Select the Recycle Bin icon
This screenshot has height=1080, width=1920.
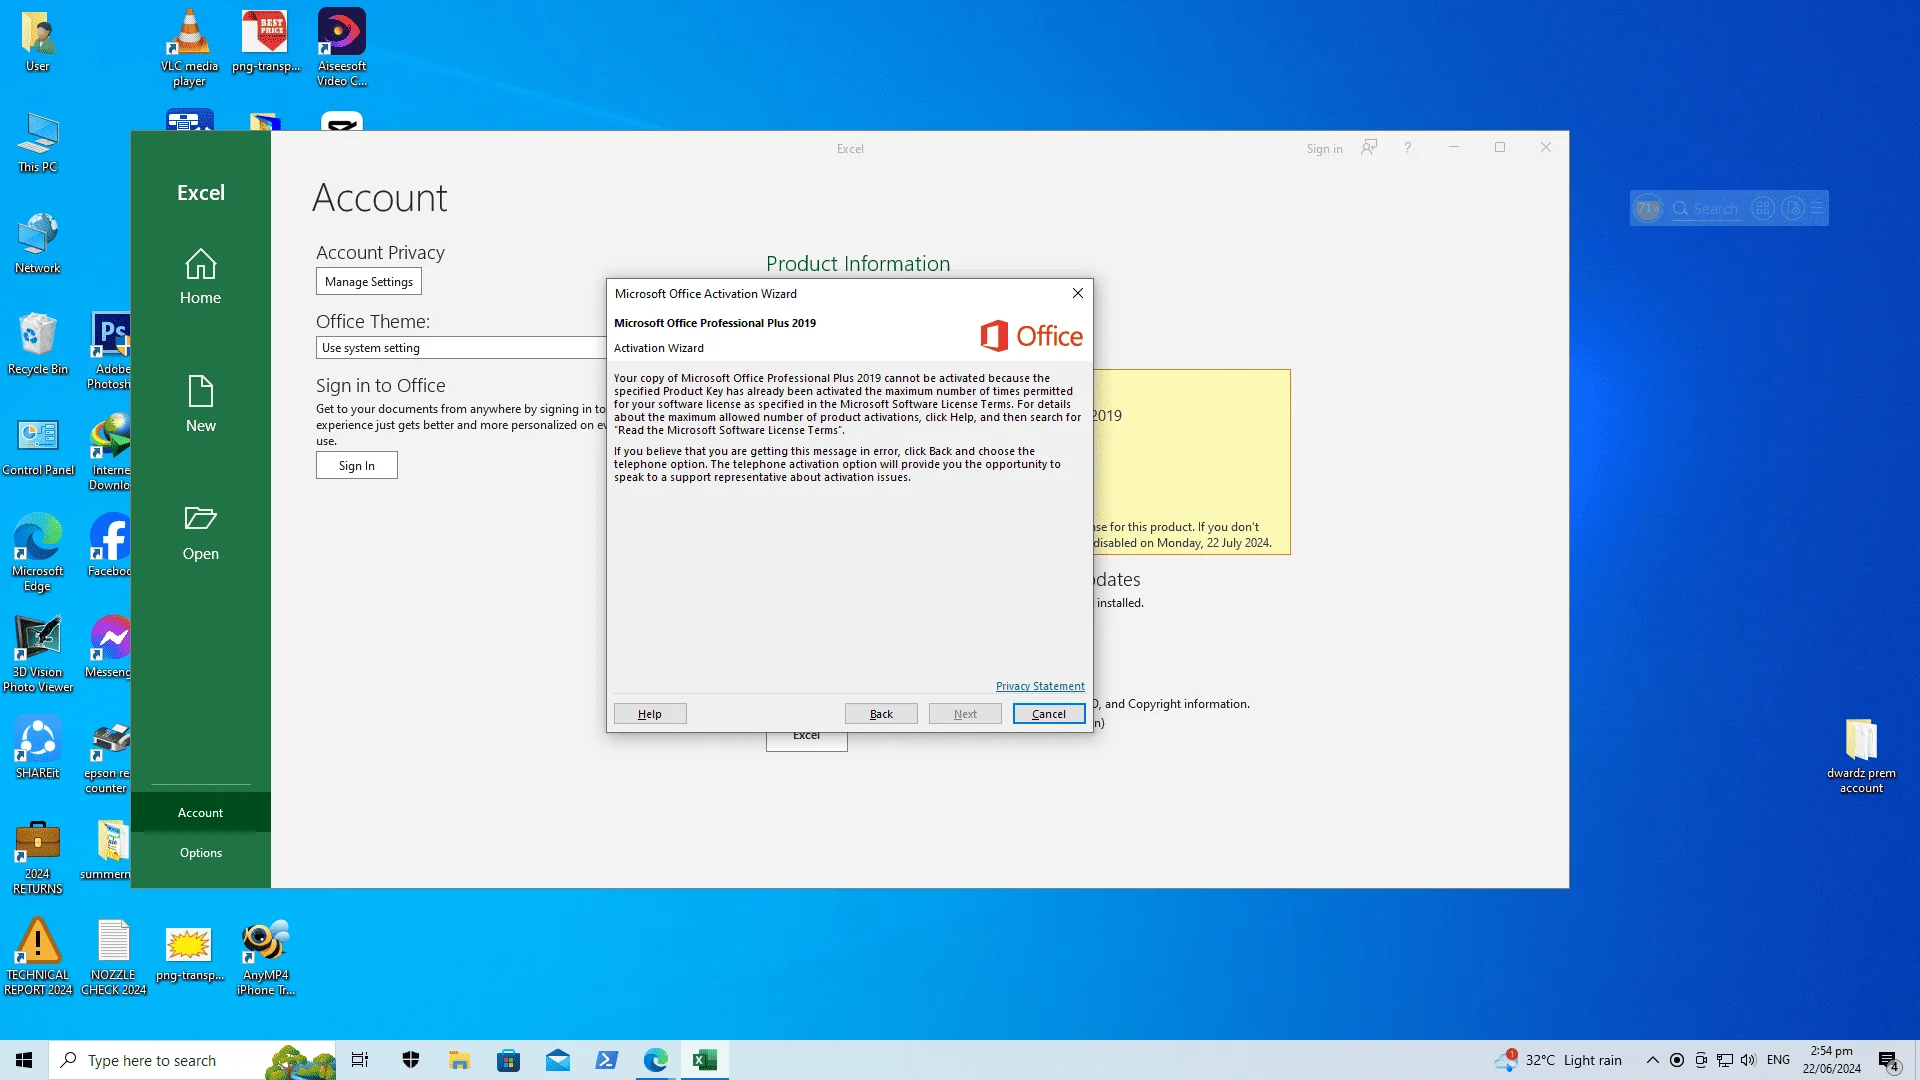38,344
